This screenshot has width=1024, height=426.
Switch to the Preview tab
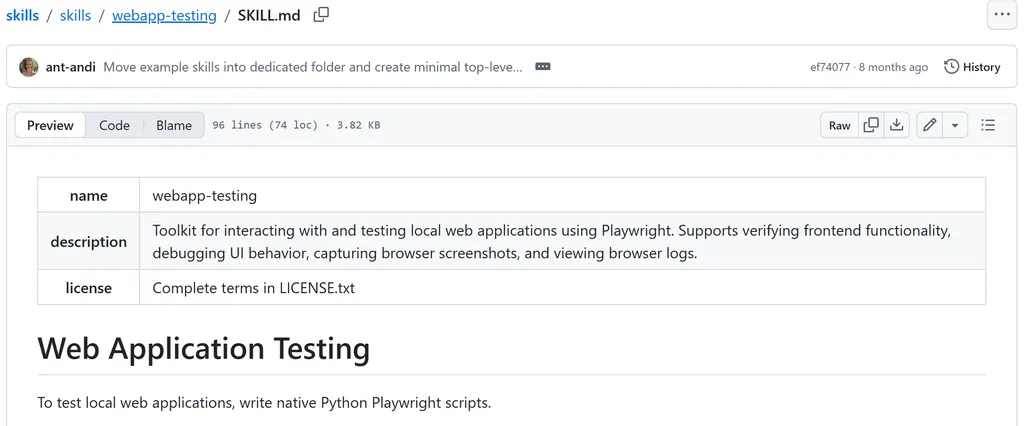point(50,125)
